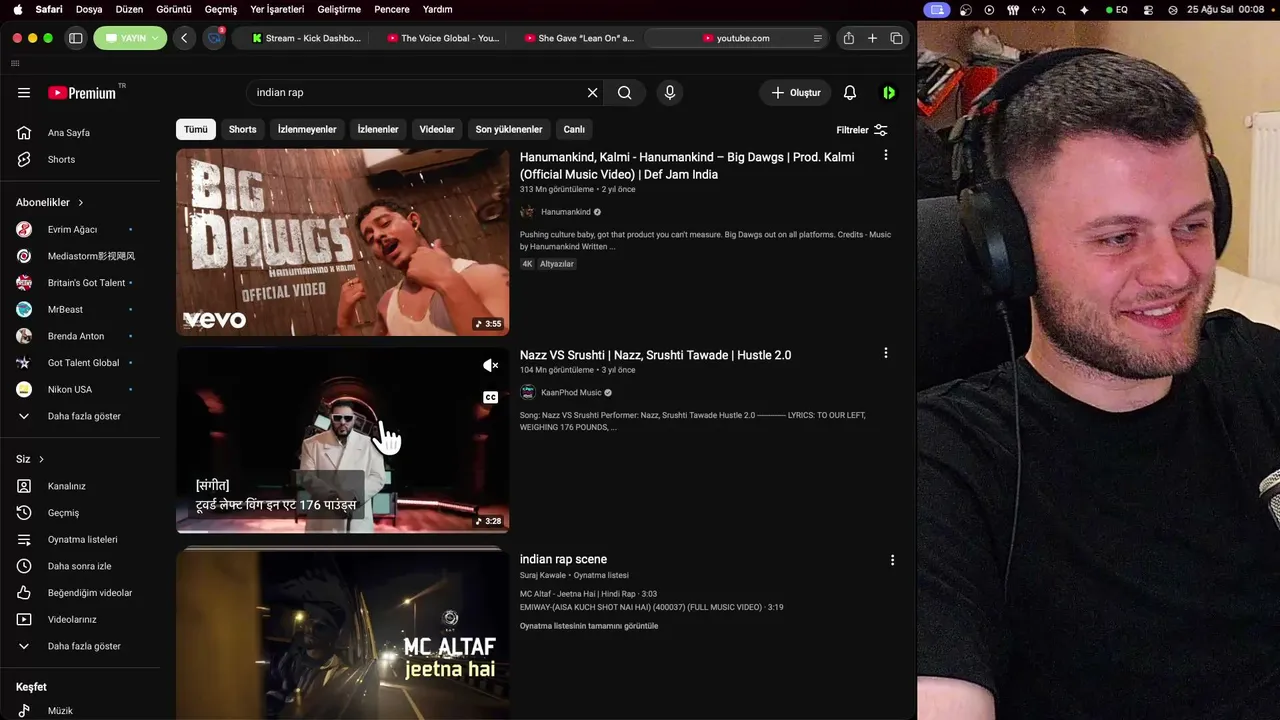Toggle captions CC on the Nazz preview

tap(490, 397)
